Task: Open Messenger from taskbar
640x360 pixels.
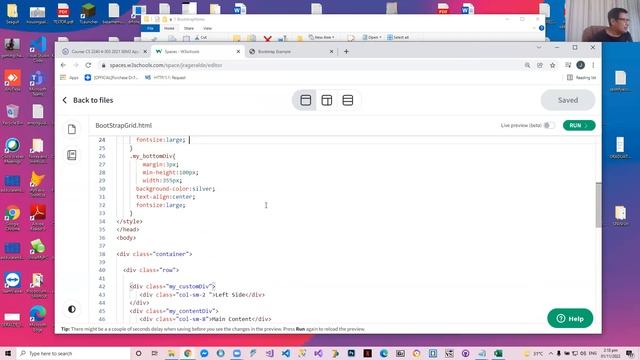Action: (204, 353)
